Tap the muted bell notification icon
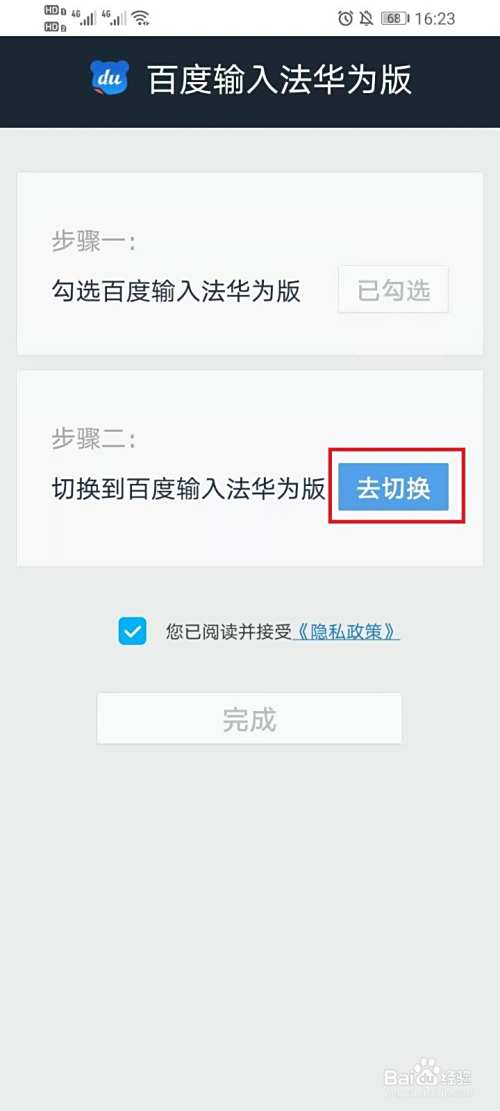This screenshot has height=1111, width=500. 366,18
